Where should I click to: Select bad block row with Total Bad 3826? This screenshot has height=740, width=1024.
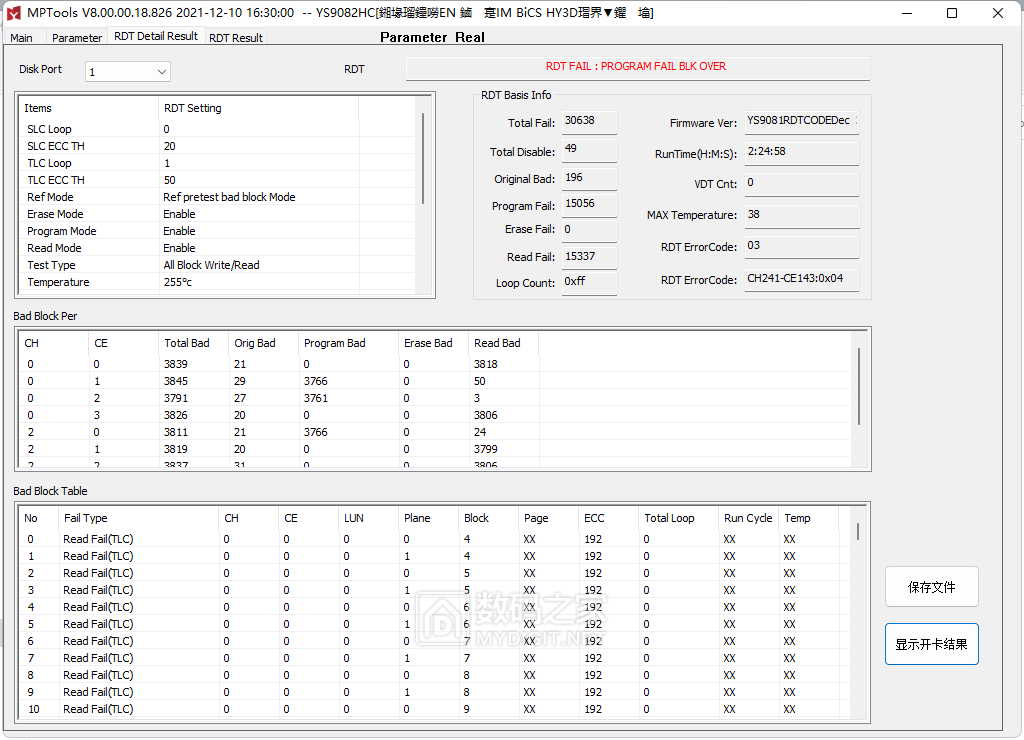434,415
